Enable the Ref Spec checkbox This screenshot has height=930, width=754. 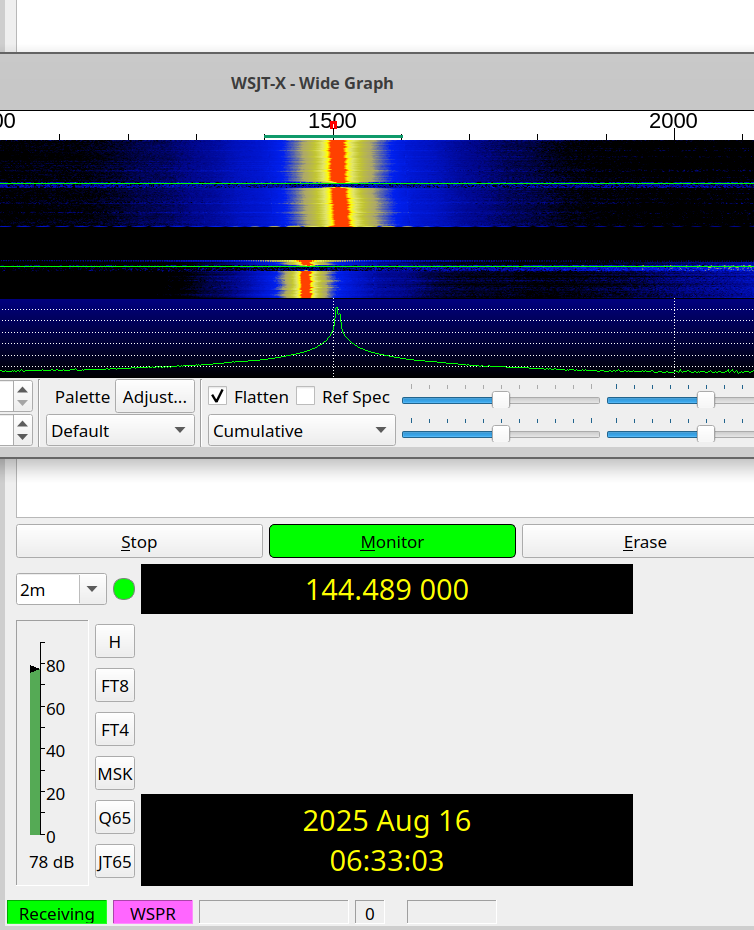(x=306, y=396)
